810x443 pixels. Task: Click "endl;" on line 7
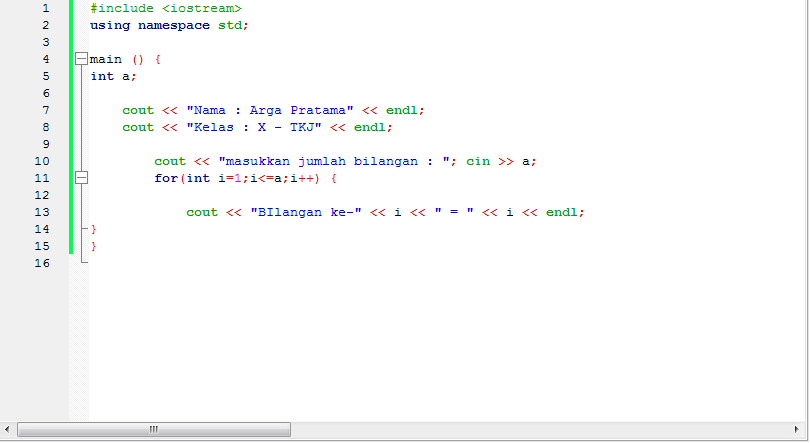pos(405,110)
